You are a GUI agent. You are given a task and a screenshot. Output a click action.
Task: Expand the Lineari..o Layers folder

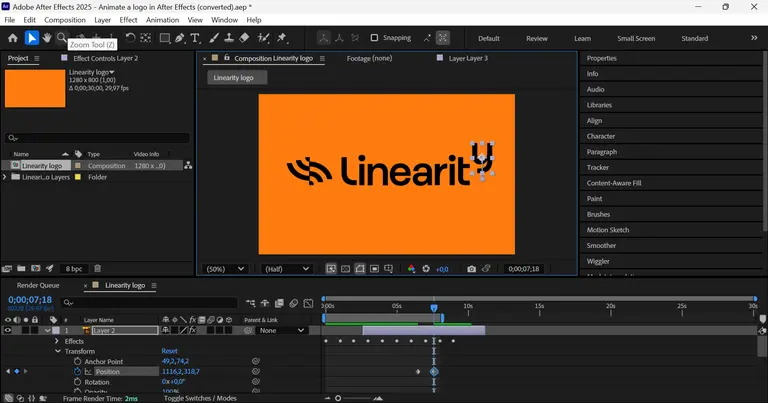[x=5, y=177]
